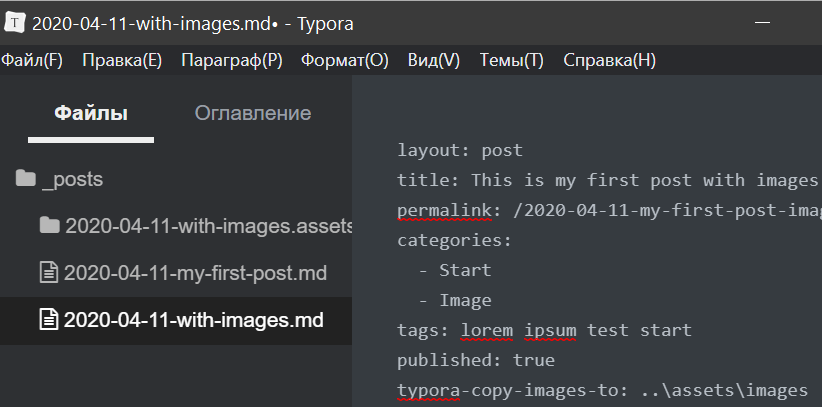The height and width of the screenshot is (407, 822).
Task: Click the typora-copy-images-to line
Action: tap(600, 390)
